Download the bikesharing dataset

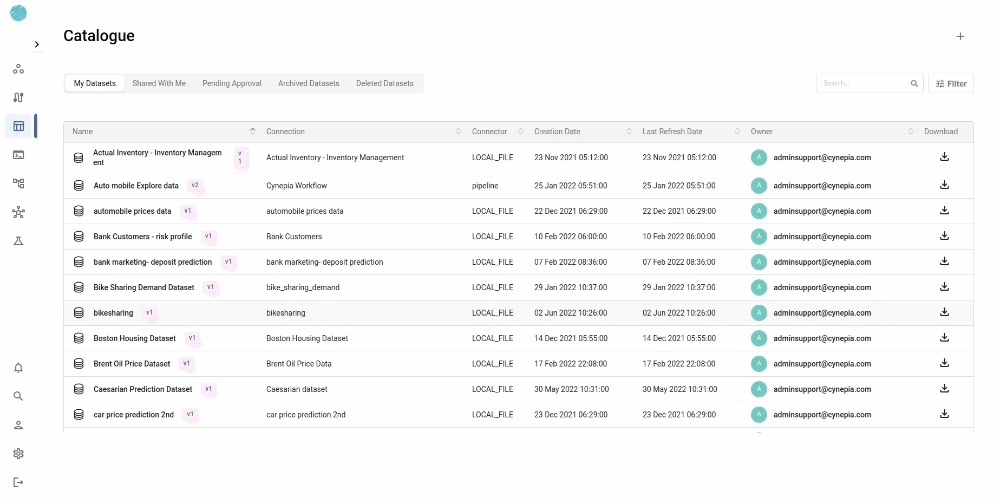[945, 313]
